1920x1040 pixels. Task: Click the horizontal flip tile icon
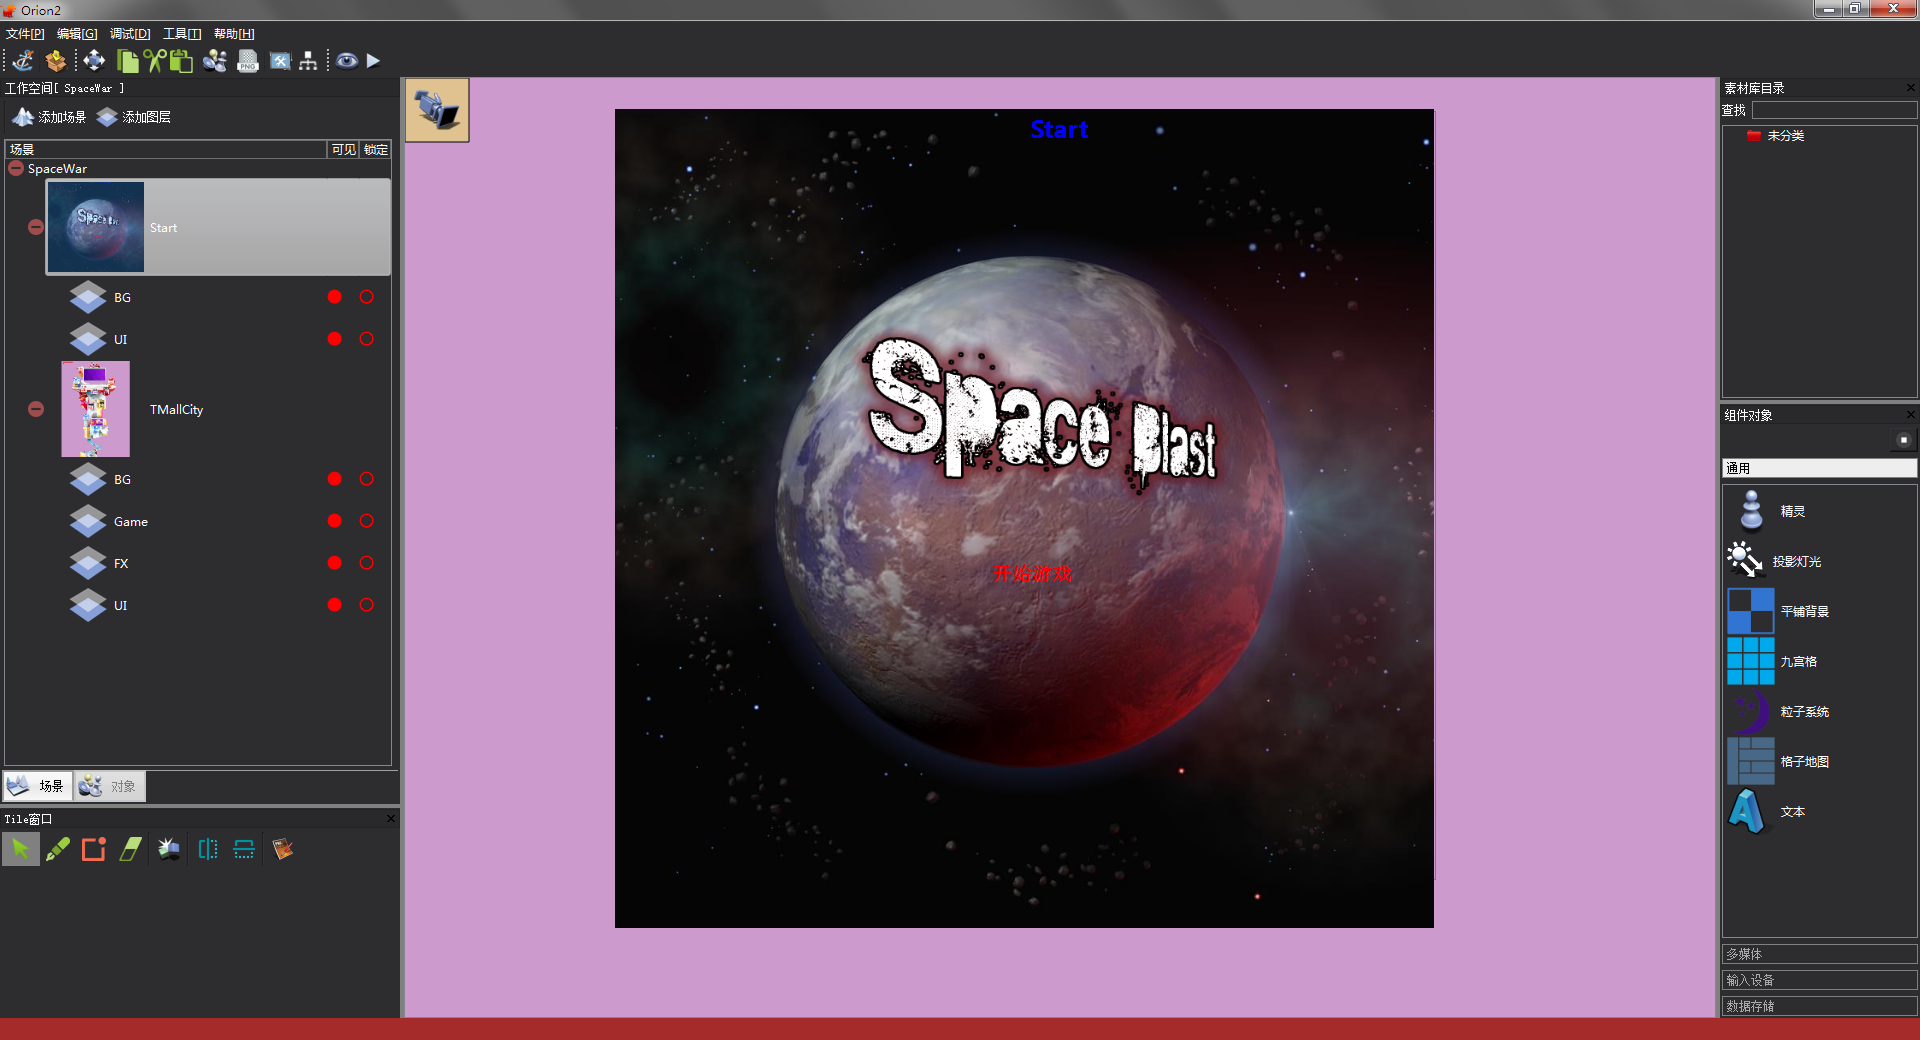(208, 850)
